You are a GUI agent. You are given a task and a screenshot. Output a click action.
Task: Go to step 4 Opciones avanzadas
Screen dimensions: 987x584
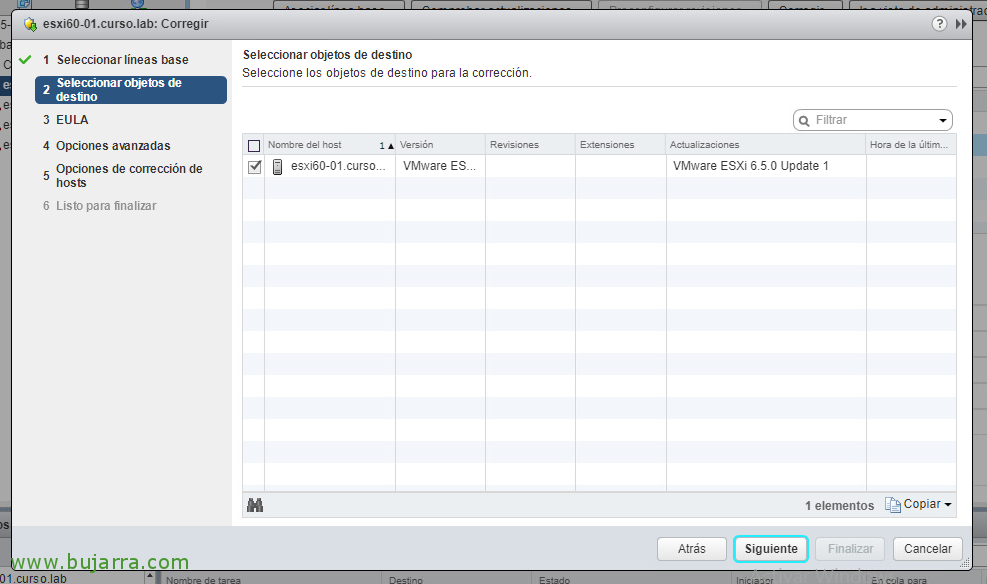[106, 145]
